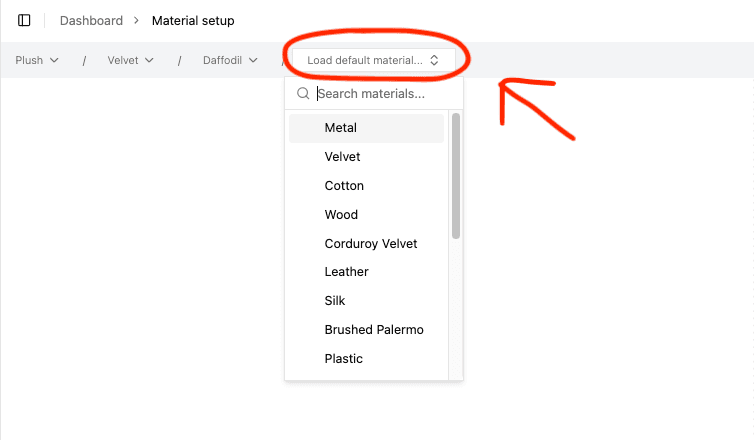Select Silk material
The height and width of the screenshot is (440, 754).
(366, 301)
